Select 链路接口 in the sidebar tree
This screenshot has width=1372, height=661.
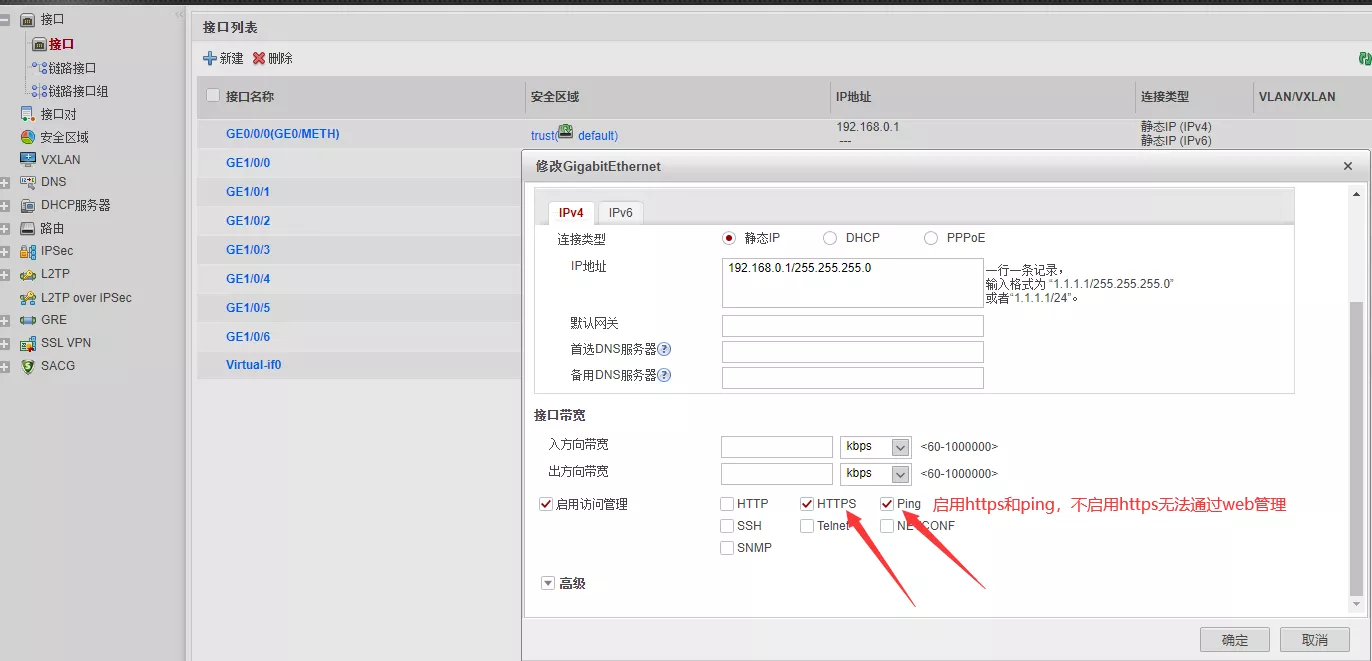click(x=72, y=68)
